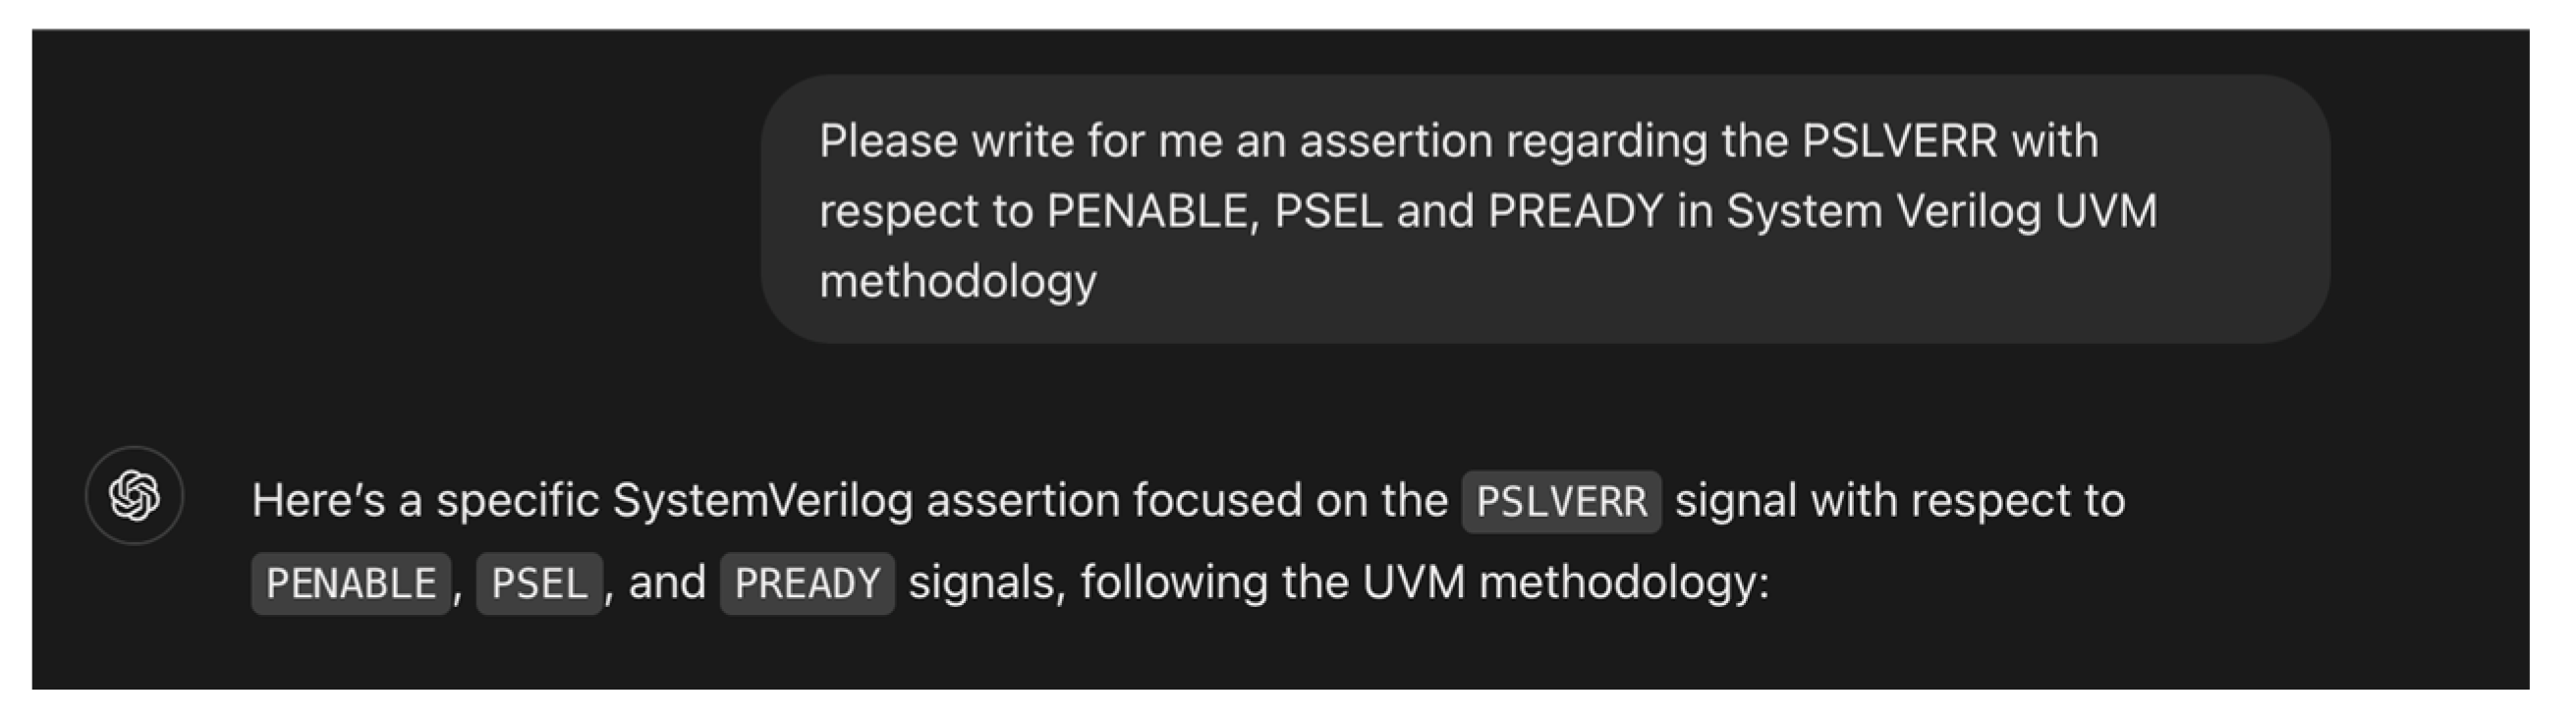Click the word "SystemVerilog" in the response
Image resolution: width=2576 pixels, height=720 pixels.
pos(762,500)
